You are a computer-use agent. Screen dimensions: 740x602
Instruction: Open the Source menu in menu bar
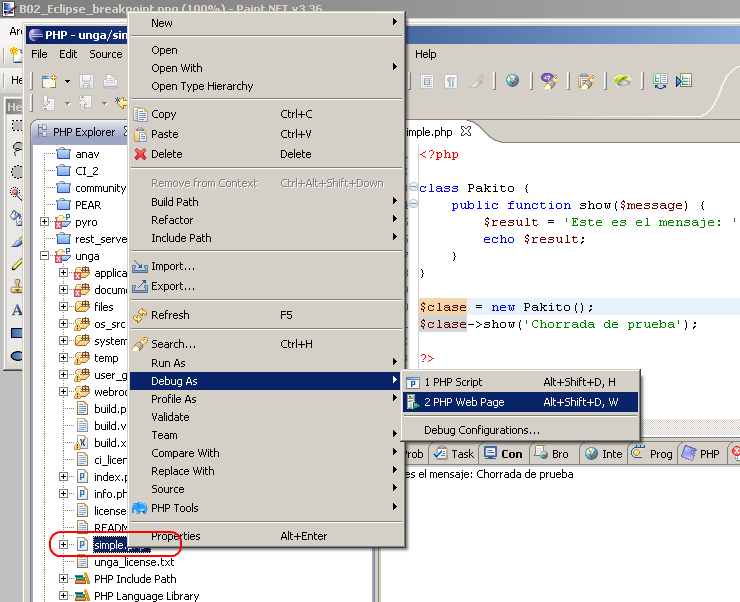click(106, 54)
